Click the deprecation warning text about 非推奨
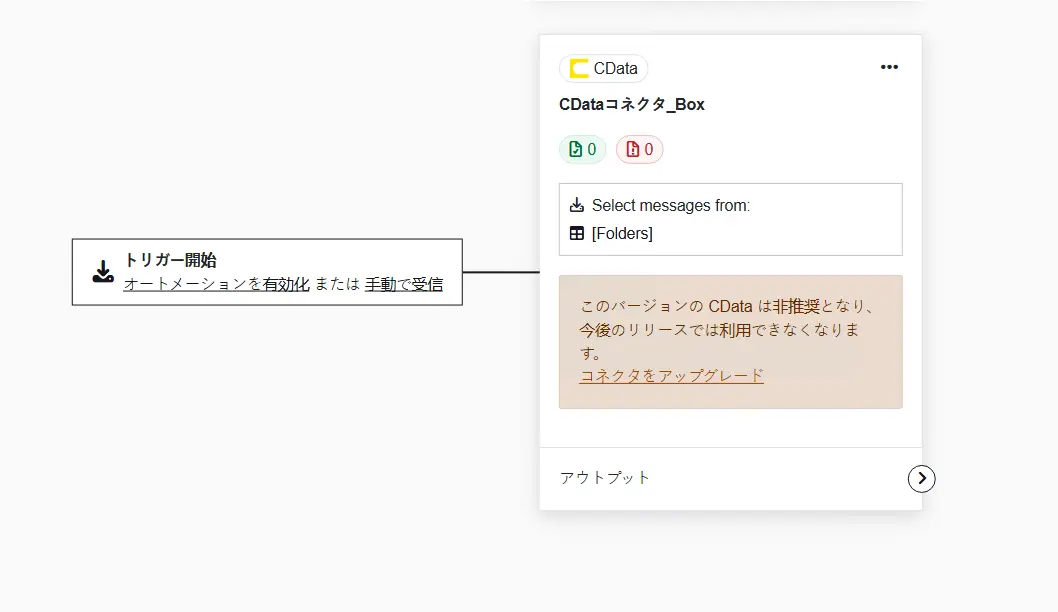The width and height of the screenshot is (1058, 612). [727, 329]
